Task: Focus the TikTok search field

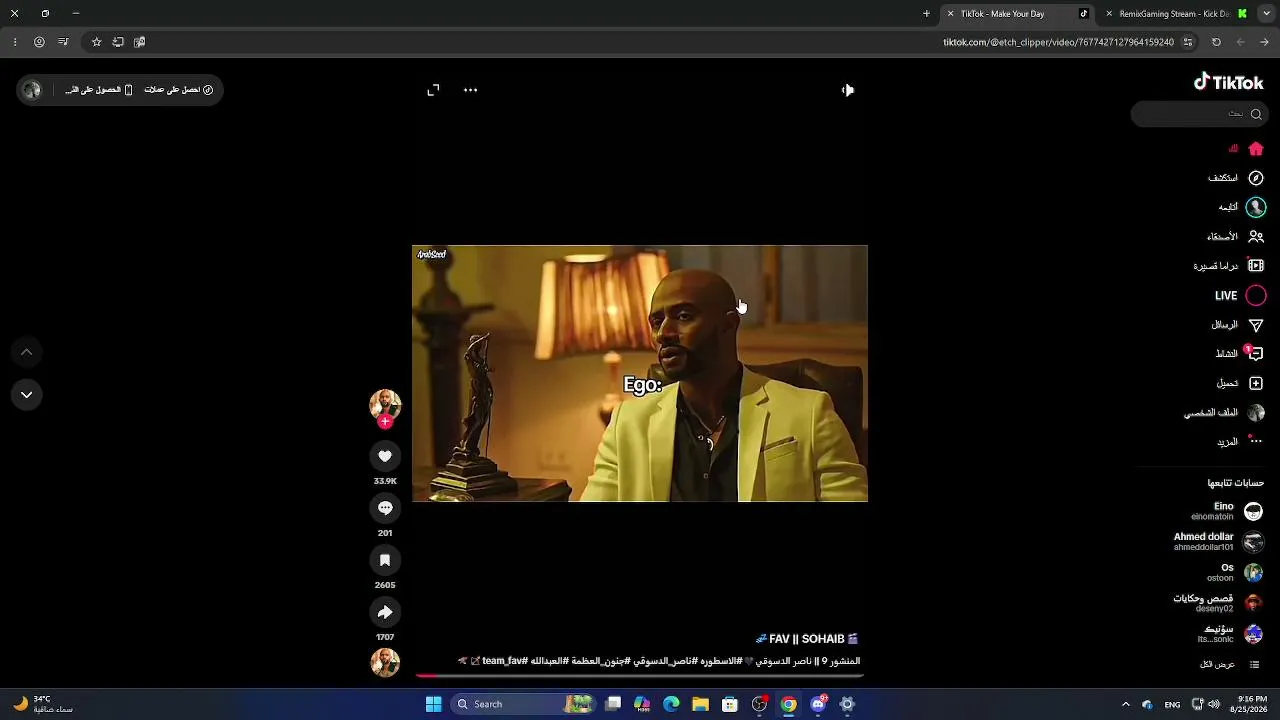Action: coord(1198,114)
